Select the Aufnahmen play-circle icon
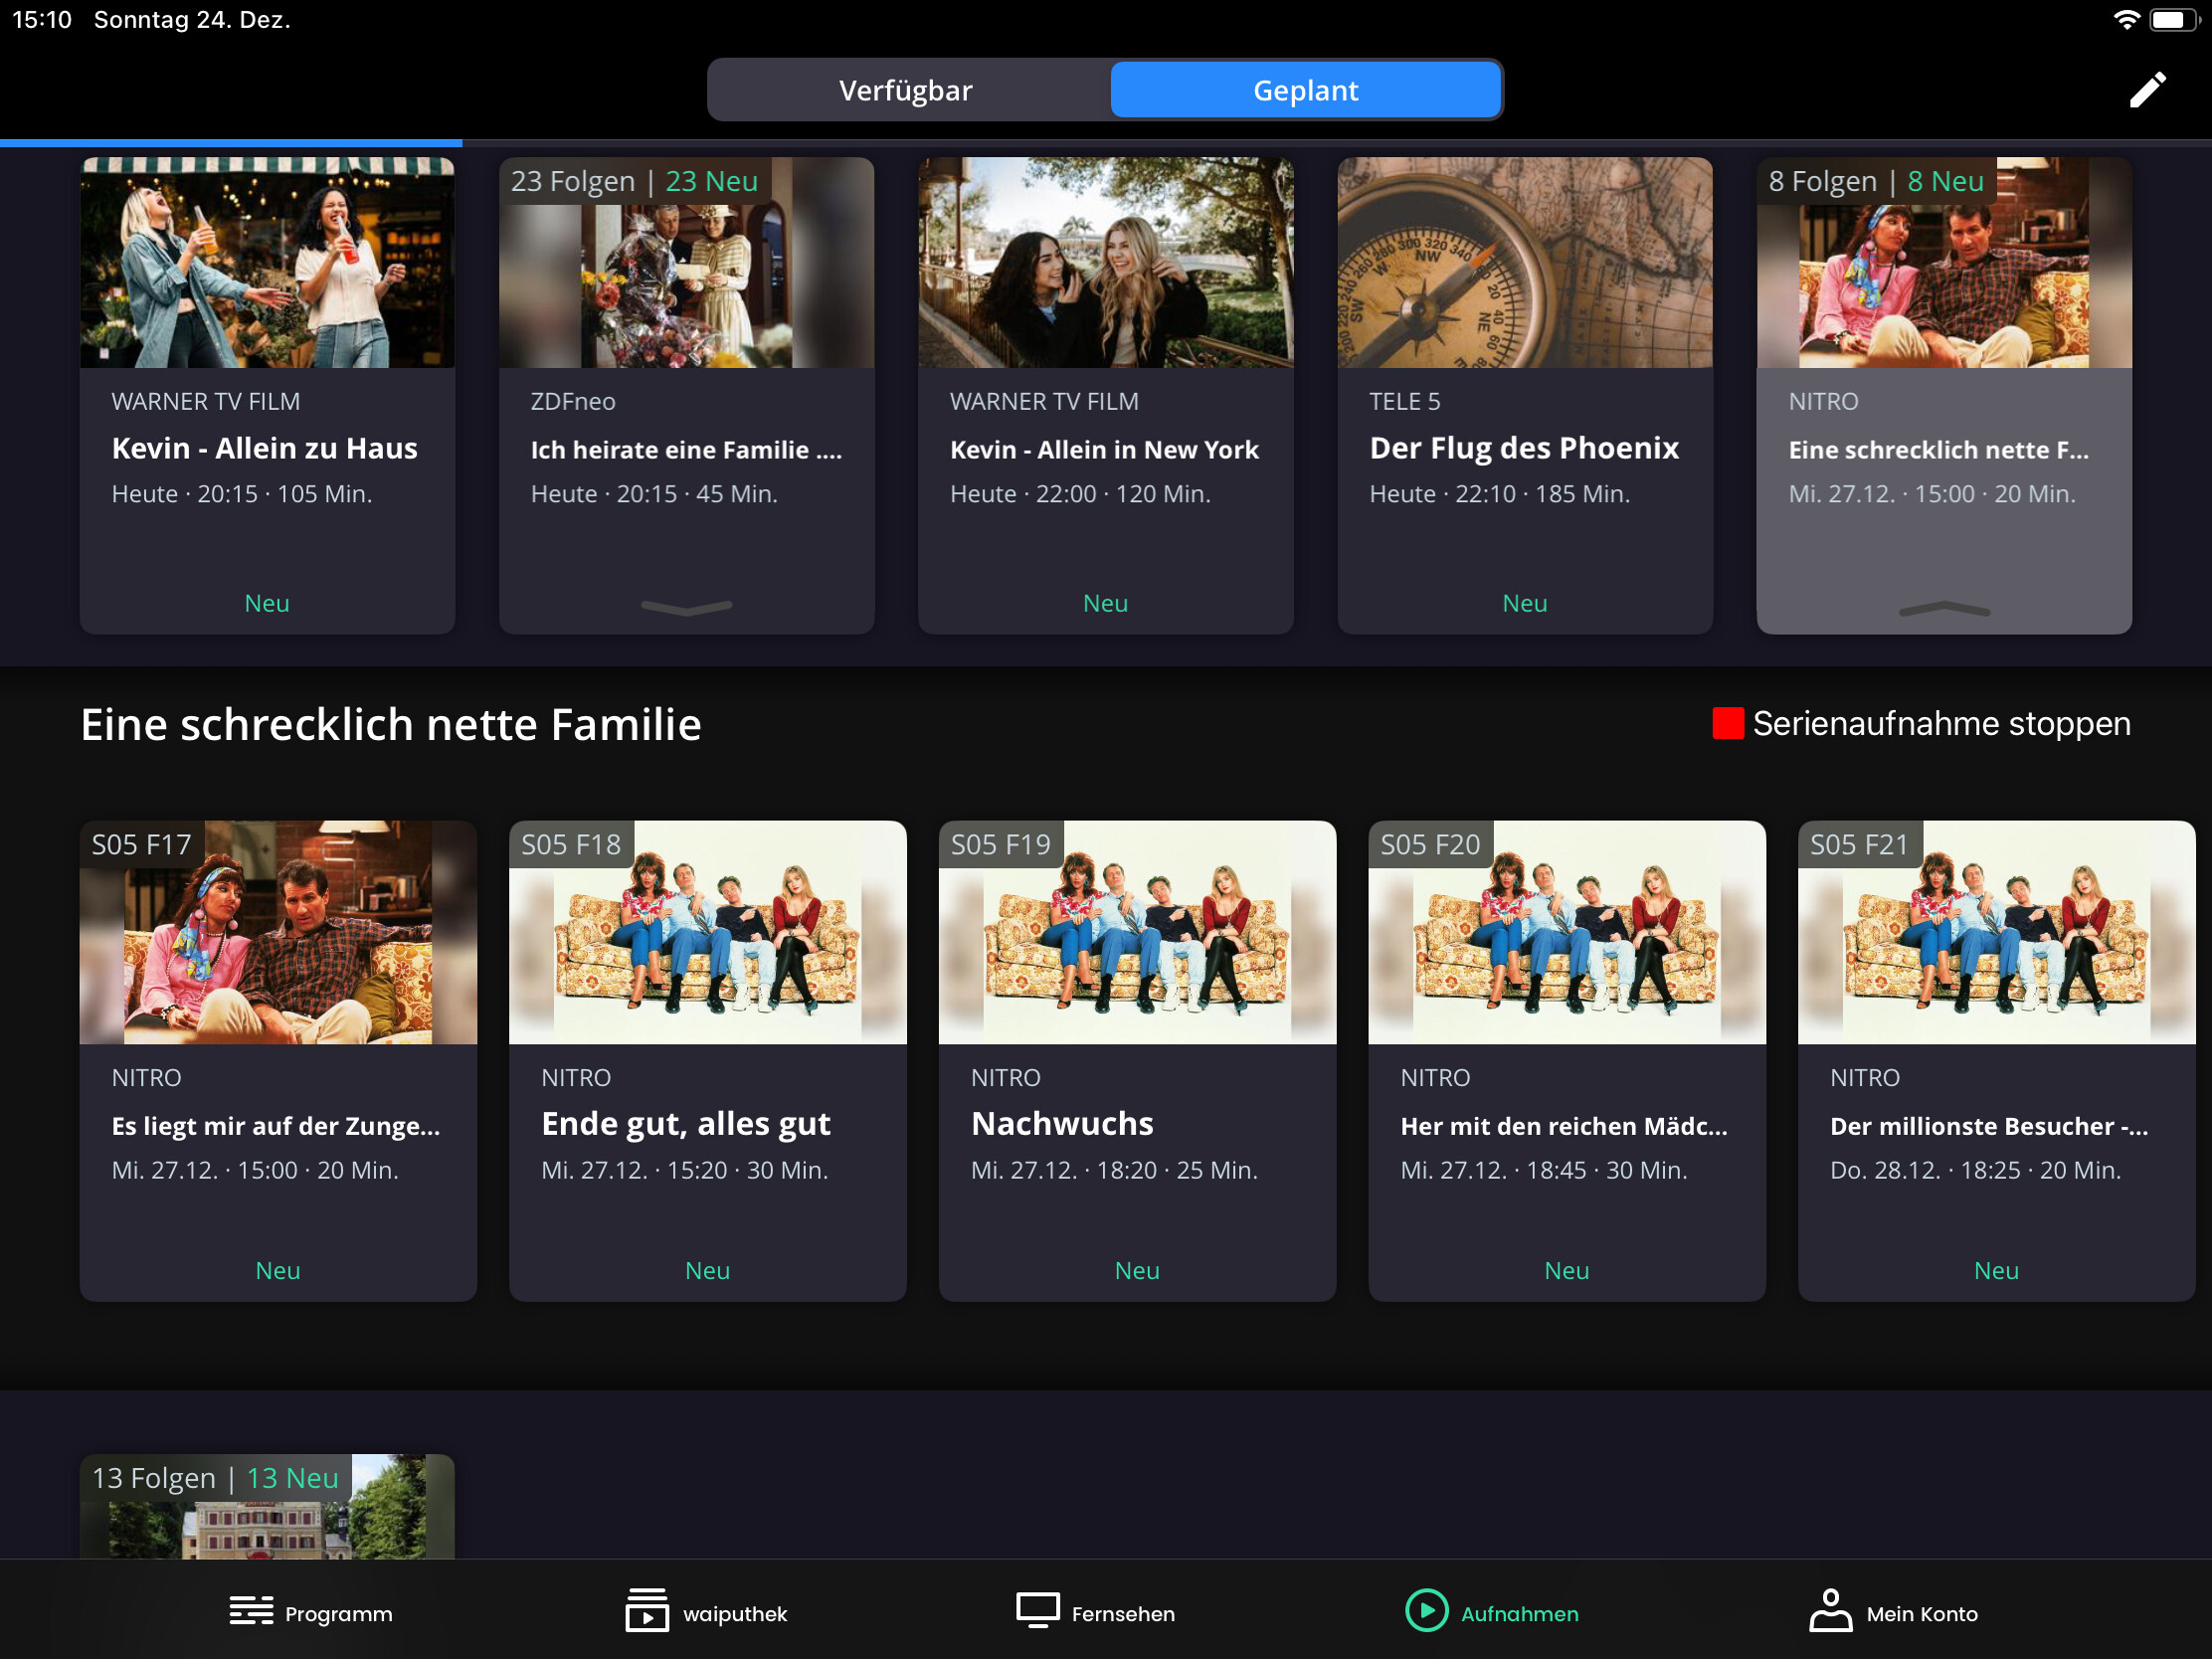This screenshot has height=1659, width=2212. tap(1426, 1611)
